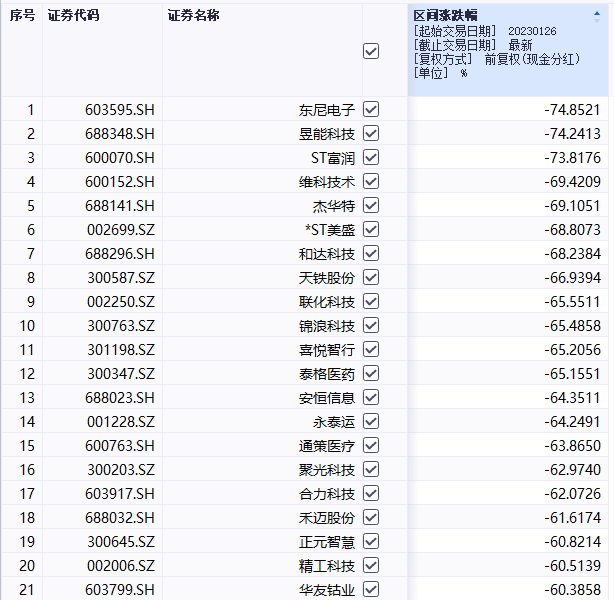Viewport: 614px width, 600px height.
Task: Toggle the checkbox for ST富润
Action: [371, 157]
